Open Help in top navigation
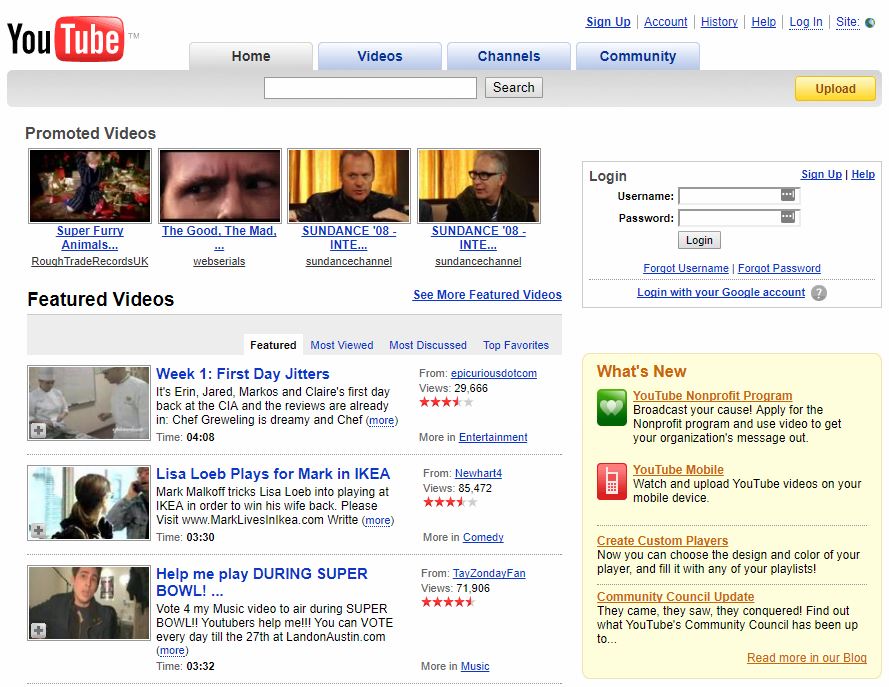889x687 pixels. tap(763, 22)
